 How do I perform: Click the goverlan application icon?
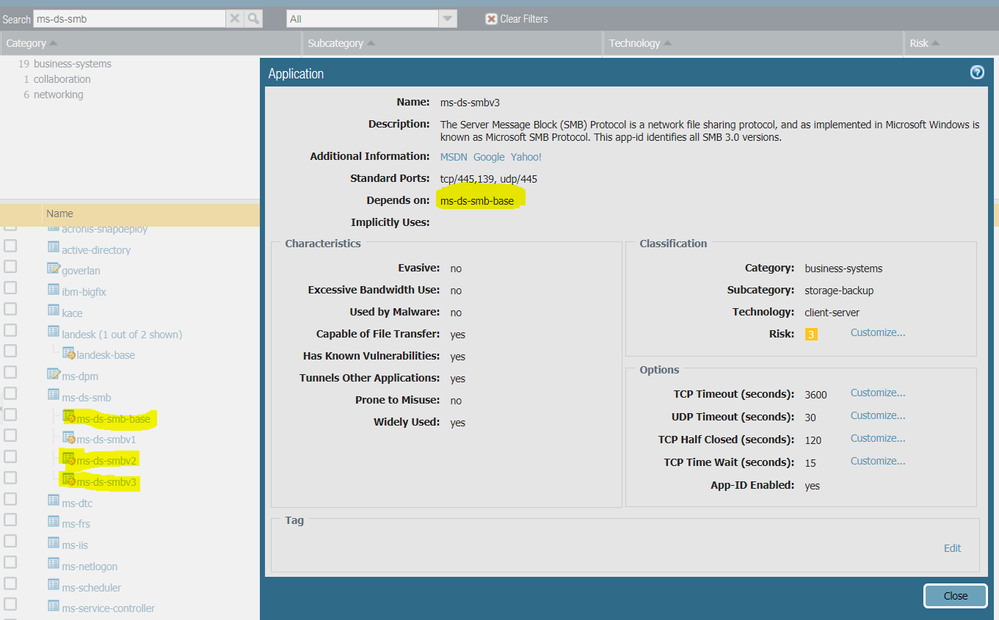(x=54, y=269)
